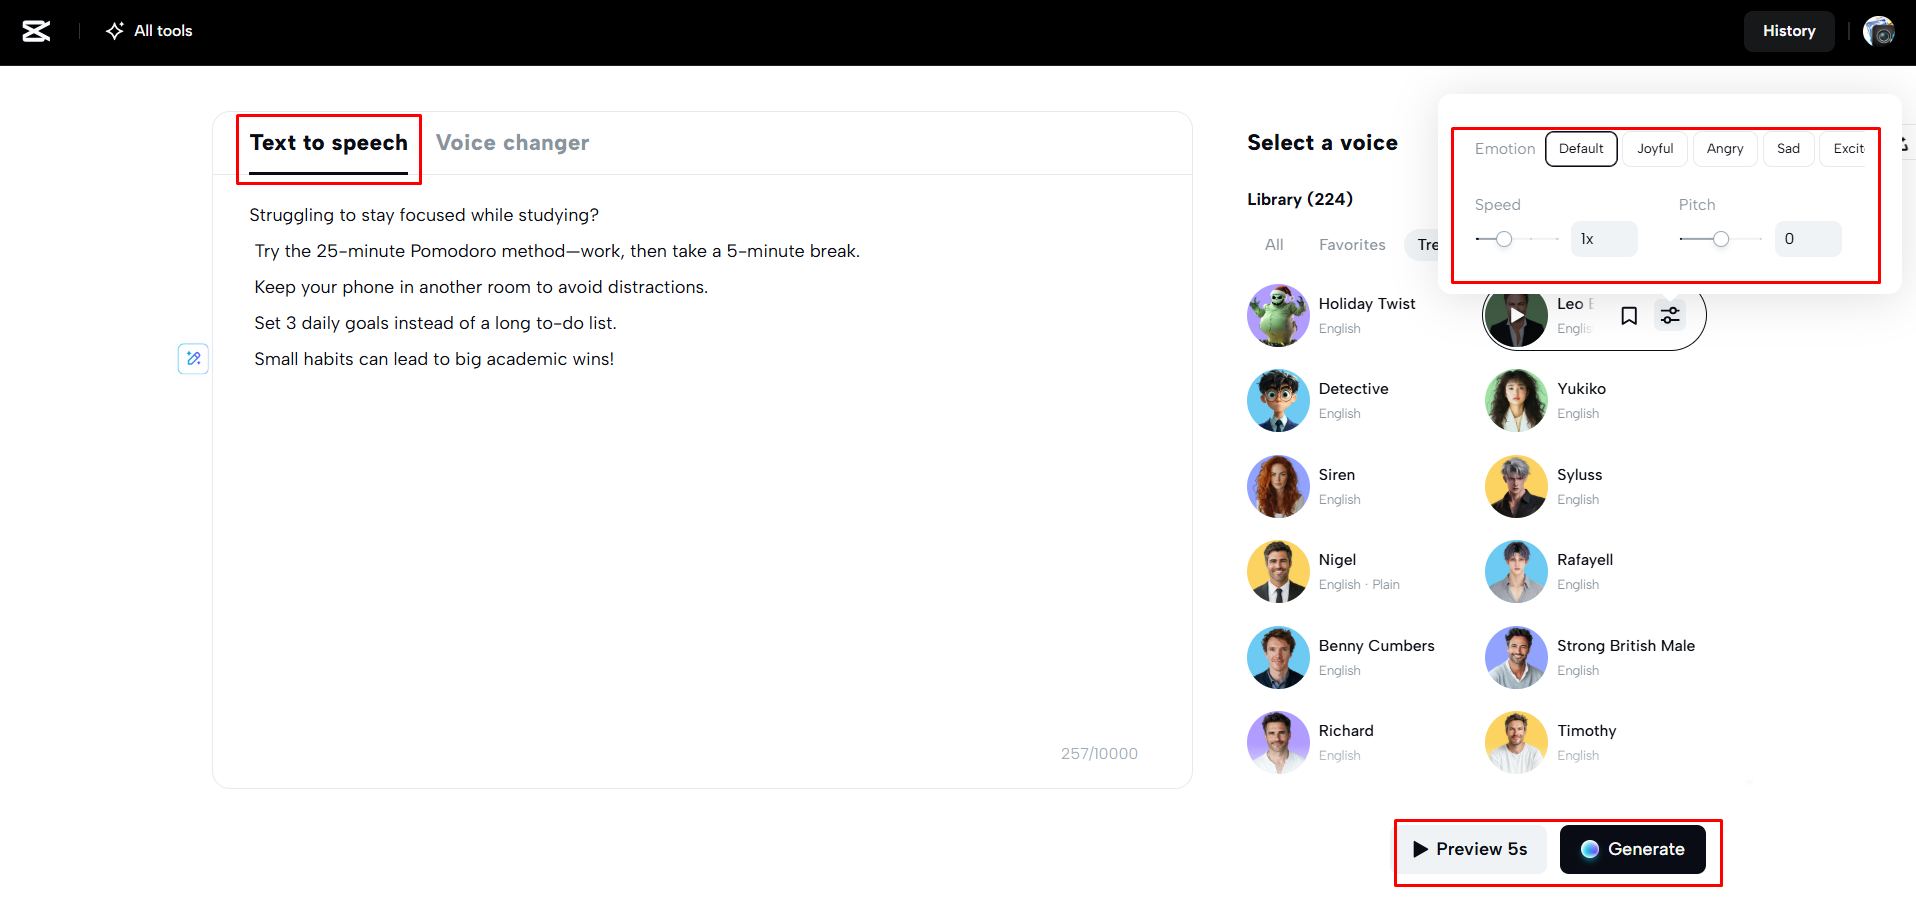This screenshot has height=909, width=1916.
Task: Open the voice settings sliders on Leo's card
Action: pos(1670,315)
